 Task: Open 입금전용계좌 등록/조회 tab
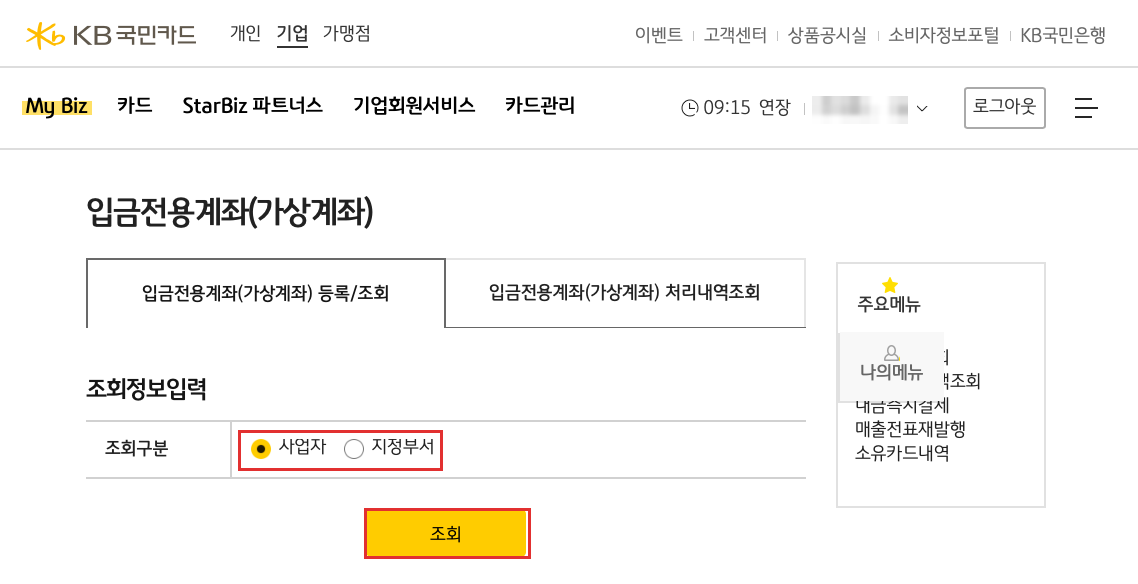[266, 294]
